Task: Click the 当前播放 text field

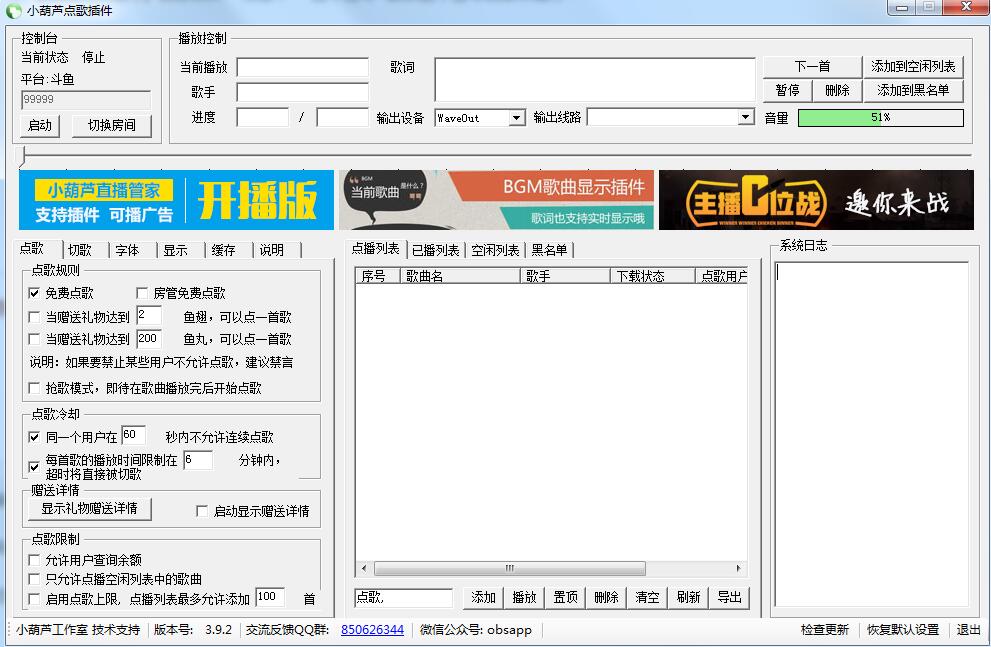Action: click(302, 68)
